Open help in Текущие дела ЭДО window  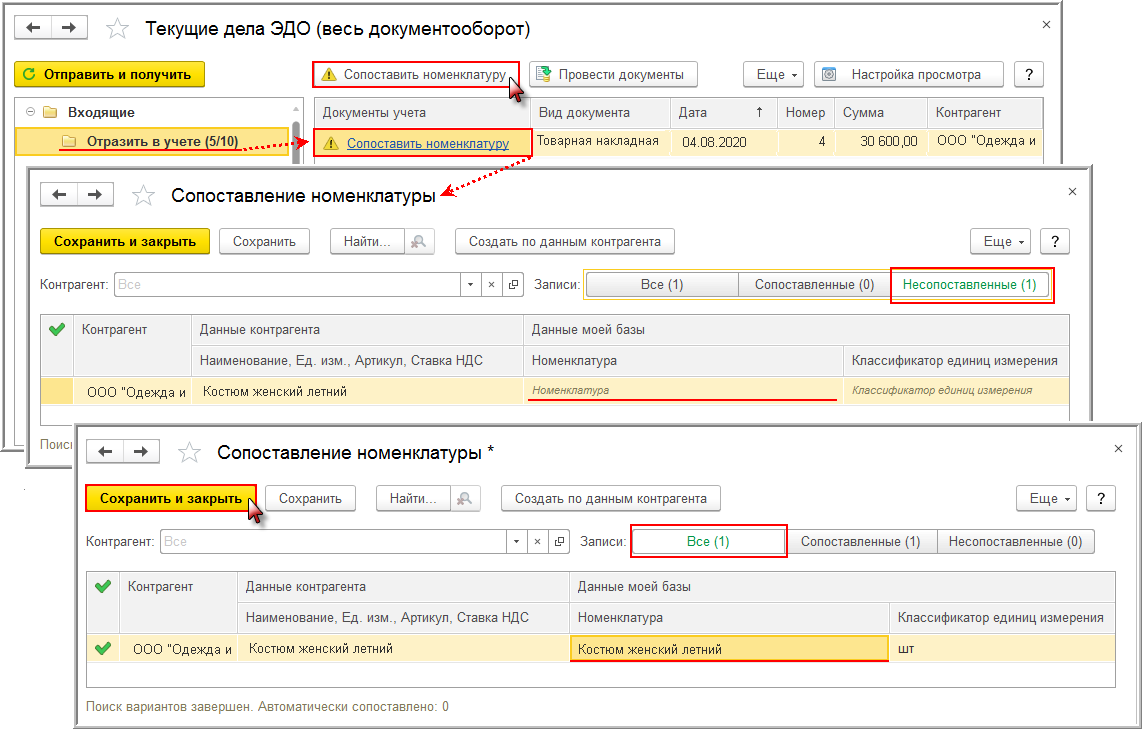tap(1028, 74)
